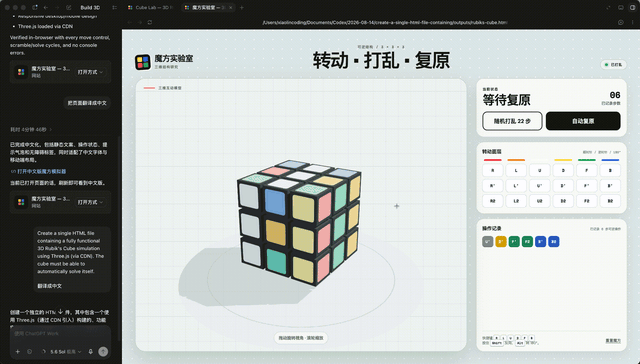The width and height of the screenshot is (640, 364).
Task: Click the rightmost icon in the top right corner
Action: coord(633,7)
